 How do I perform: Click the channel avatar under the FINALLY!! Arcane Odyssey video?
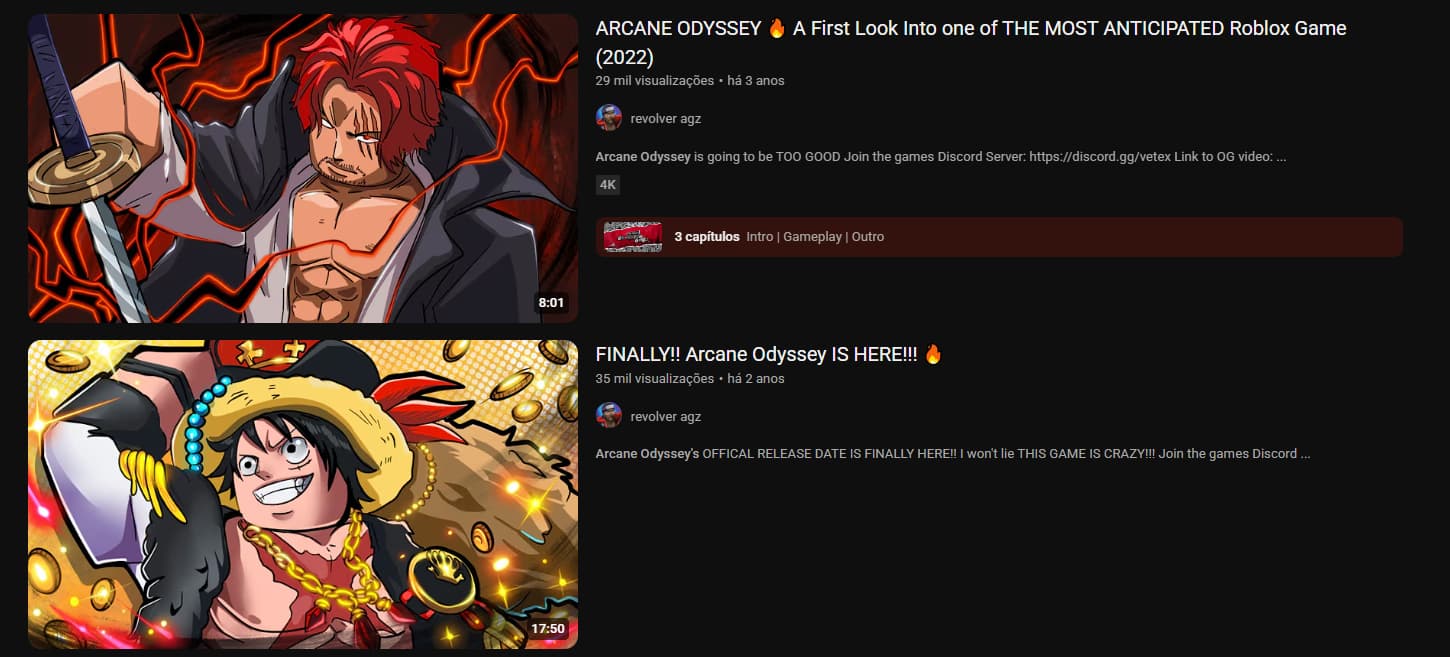(609, 416)
